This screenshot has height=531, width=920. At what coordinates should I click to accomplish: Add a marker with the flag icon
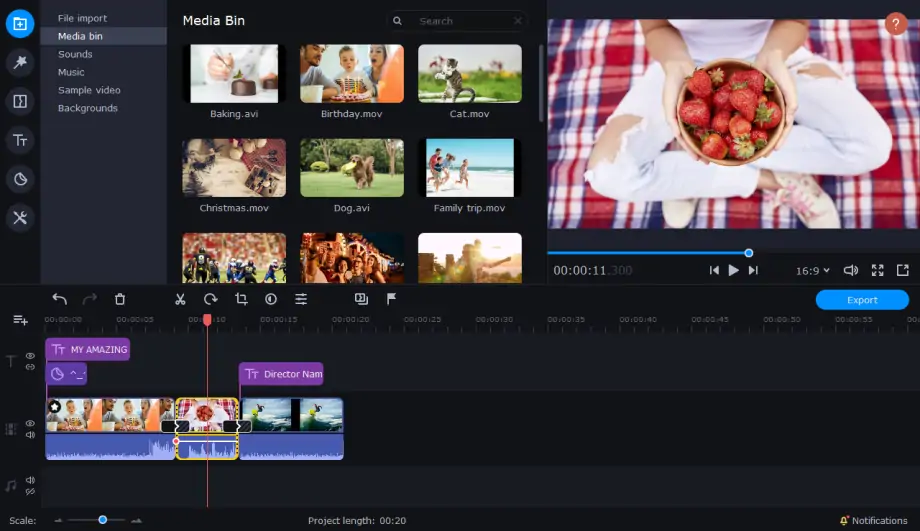click(x=391, y=299)
